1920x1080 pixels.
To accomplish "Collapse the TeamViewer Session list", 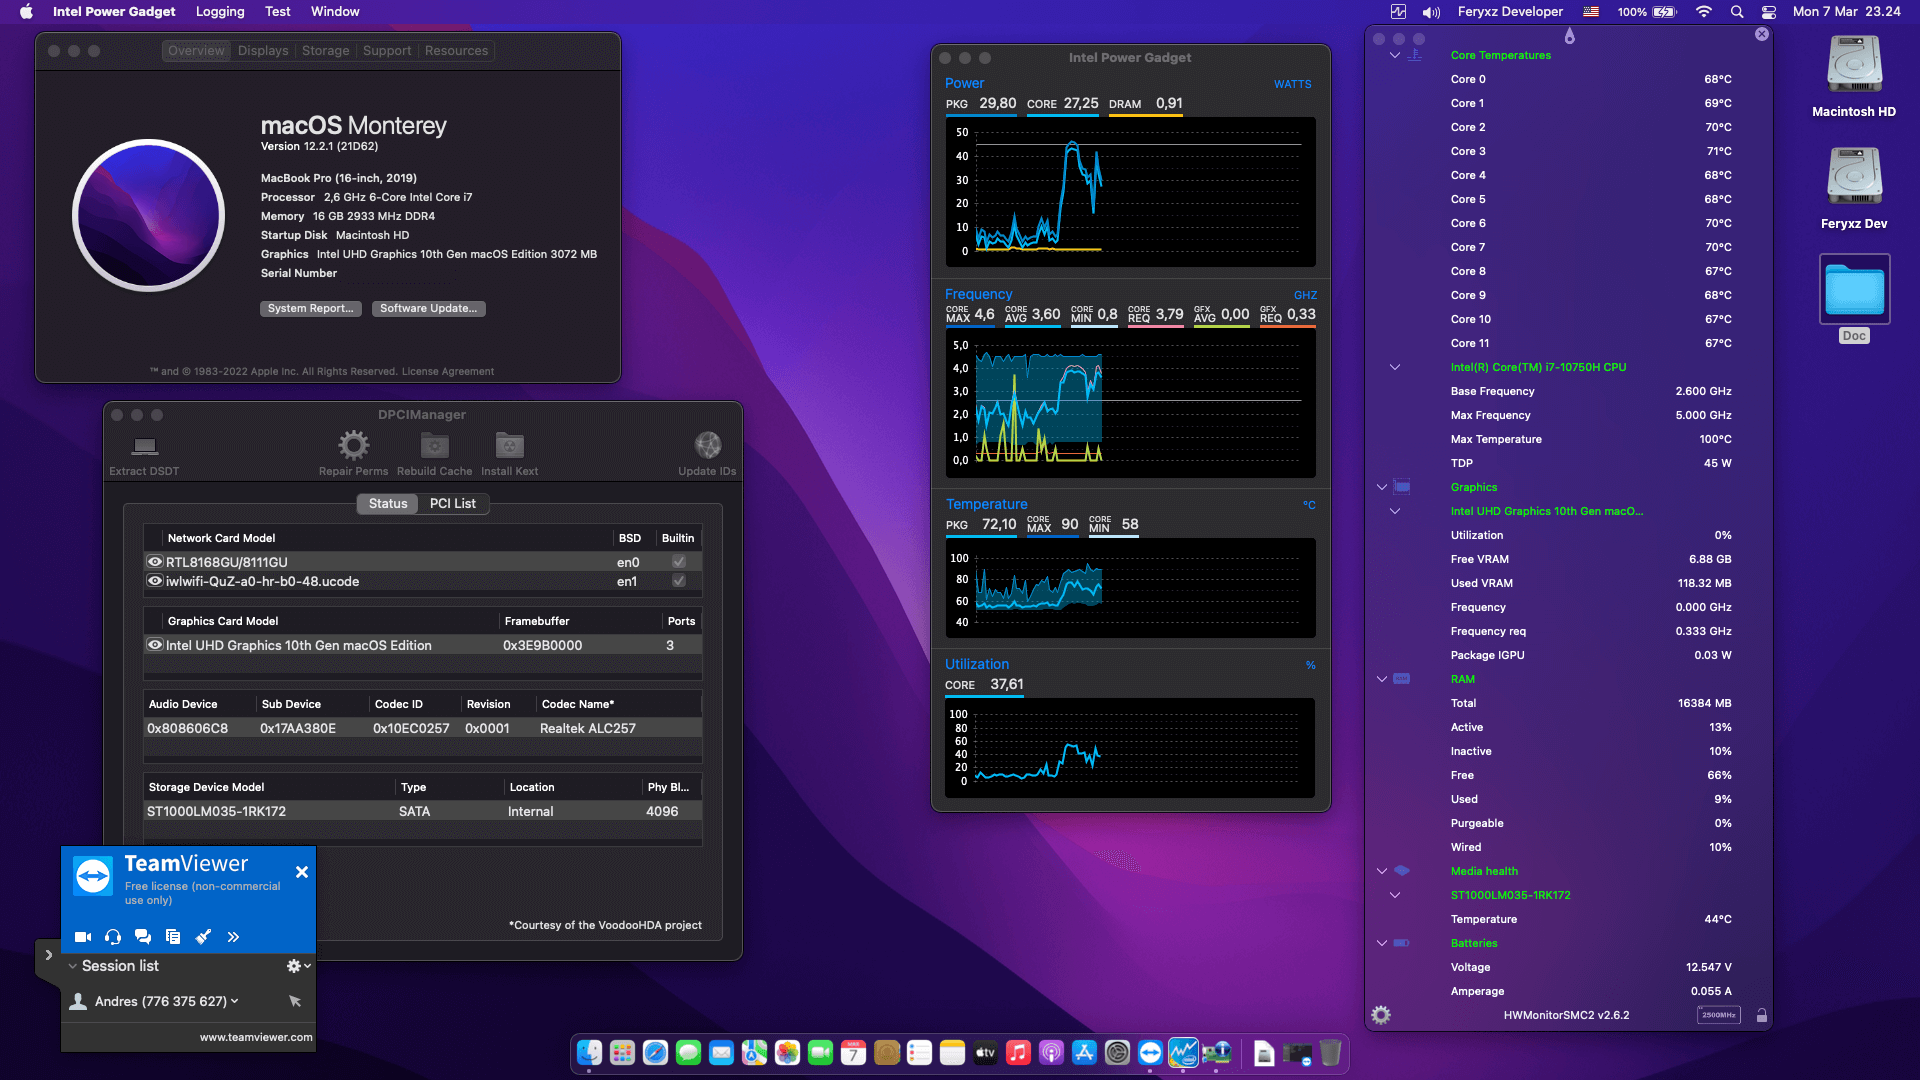I will (x=73, y=966).
